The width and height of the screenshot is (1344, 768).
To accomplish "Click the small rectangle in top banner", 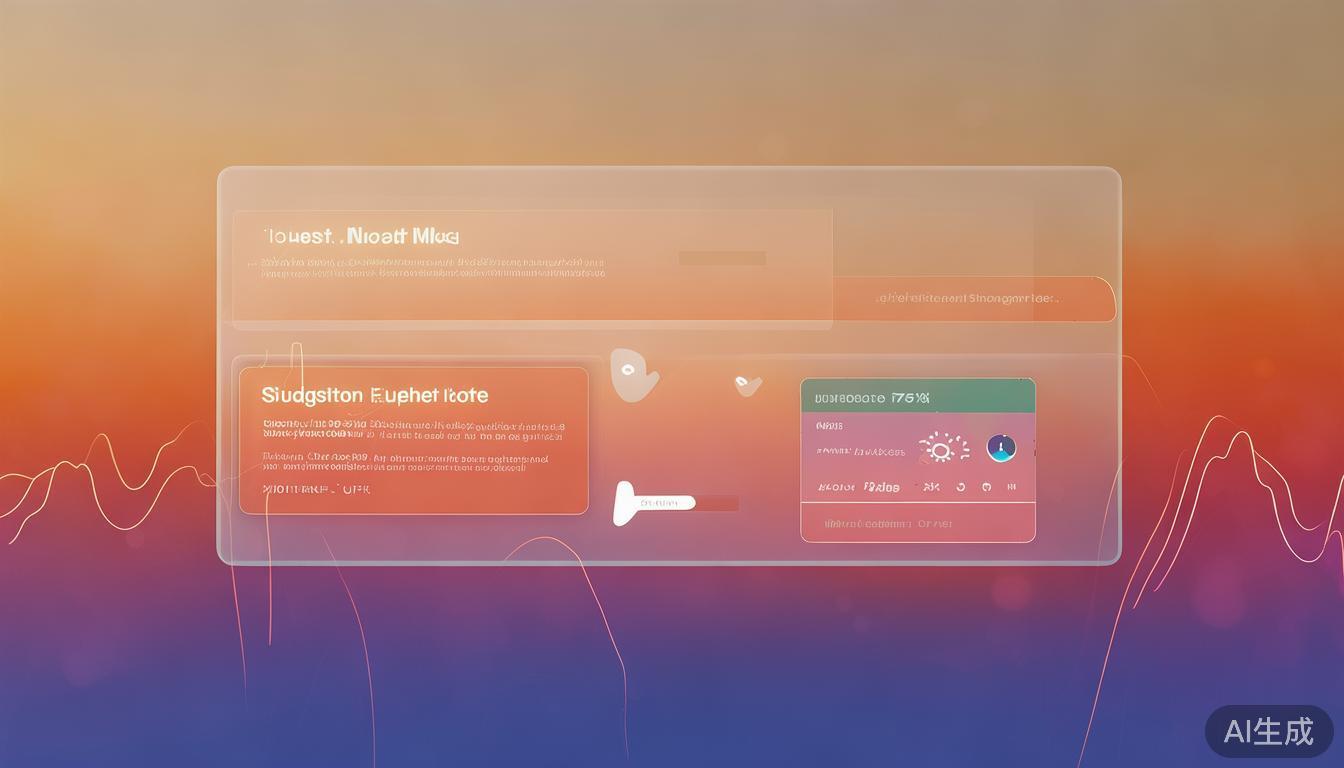I will click(x=722, y=258).
